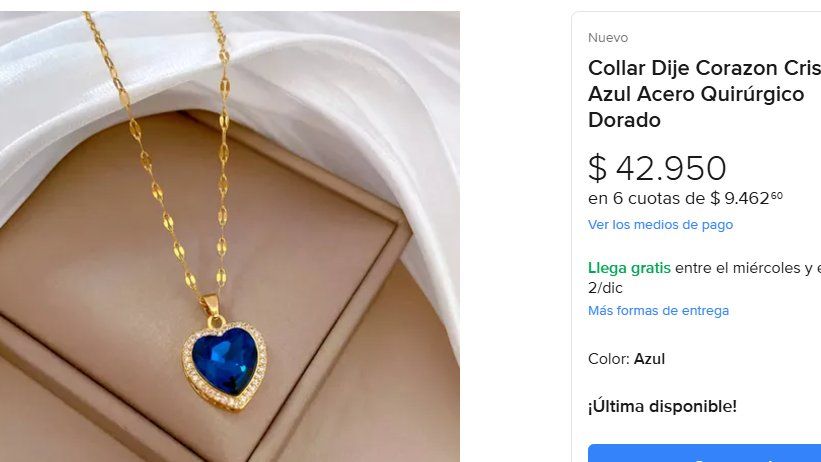This screenshot has width=821, height=462.
Task: Click 'Azul Acero Quirúrgico' in the title
Action: (x=696, y=94)
